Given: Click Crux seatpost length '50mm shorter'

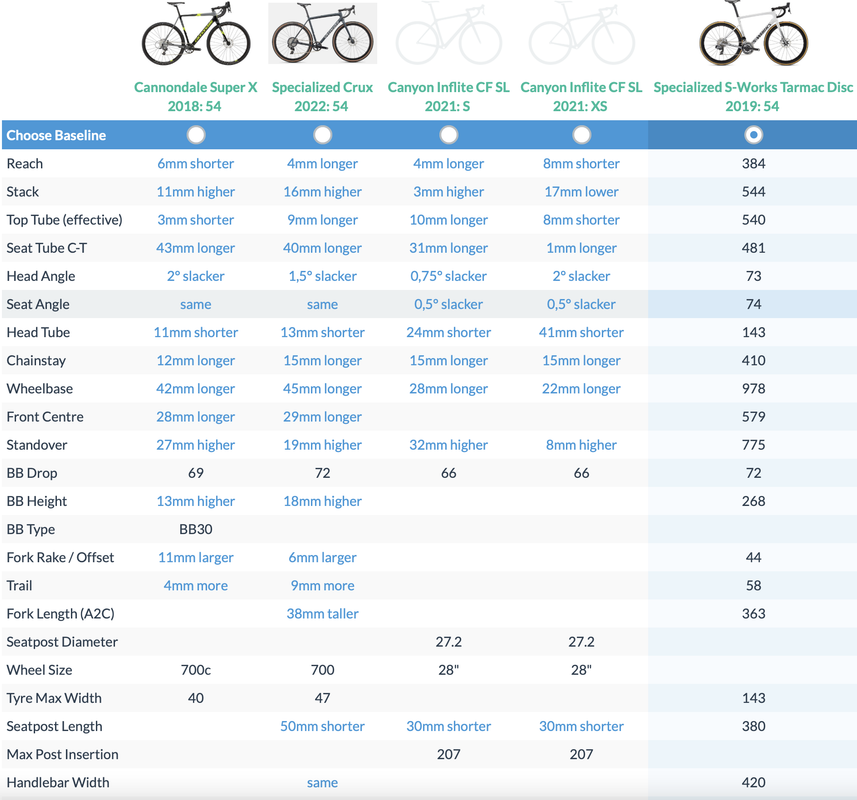Looking at the screenshot, I should tap(322, 726).
